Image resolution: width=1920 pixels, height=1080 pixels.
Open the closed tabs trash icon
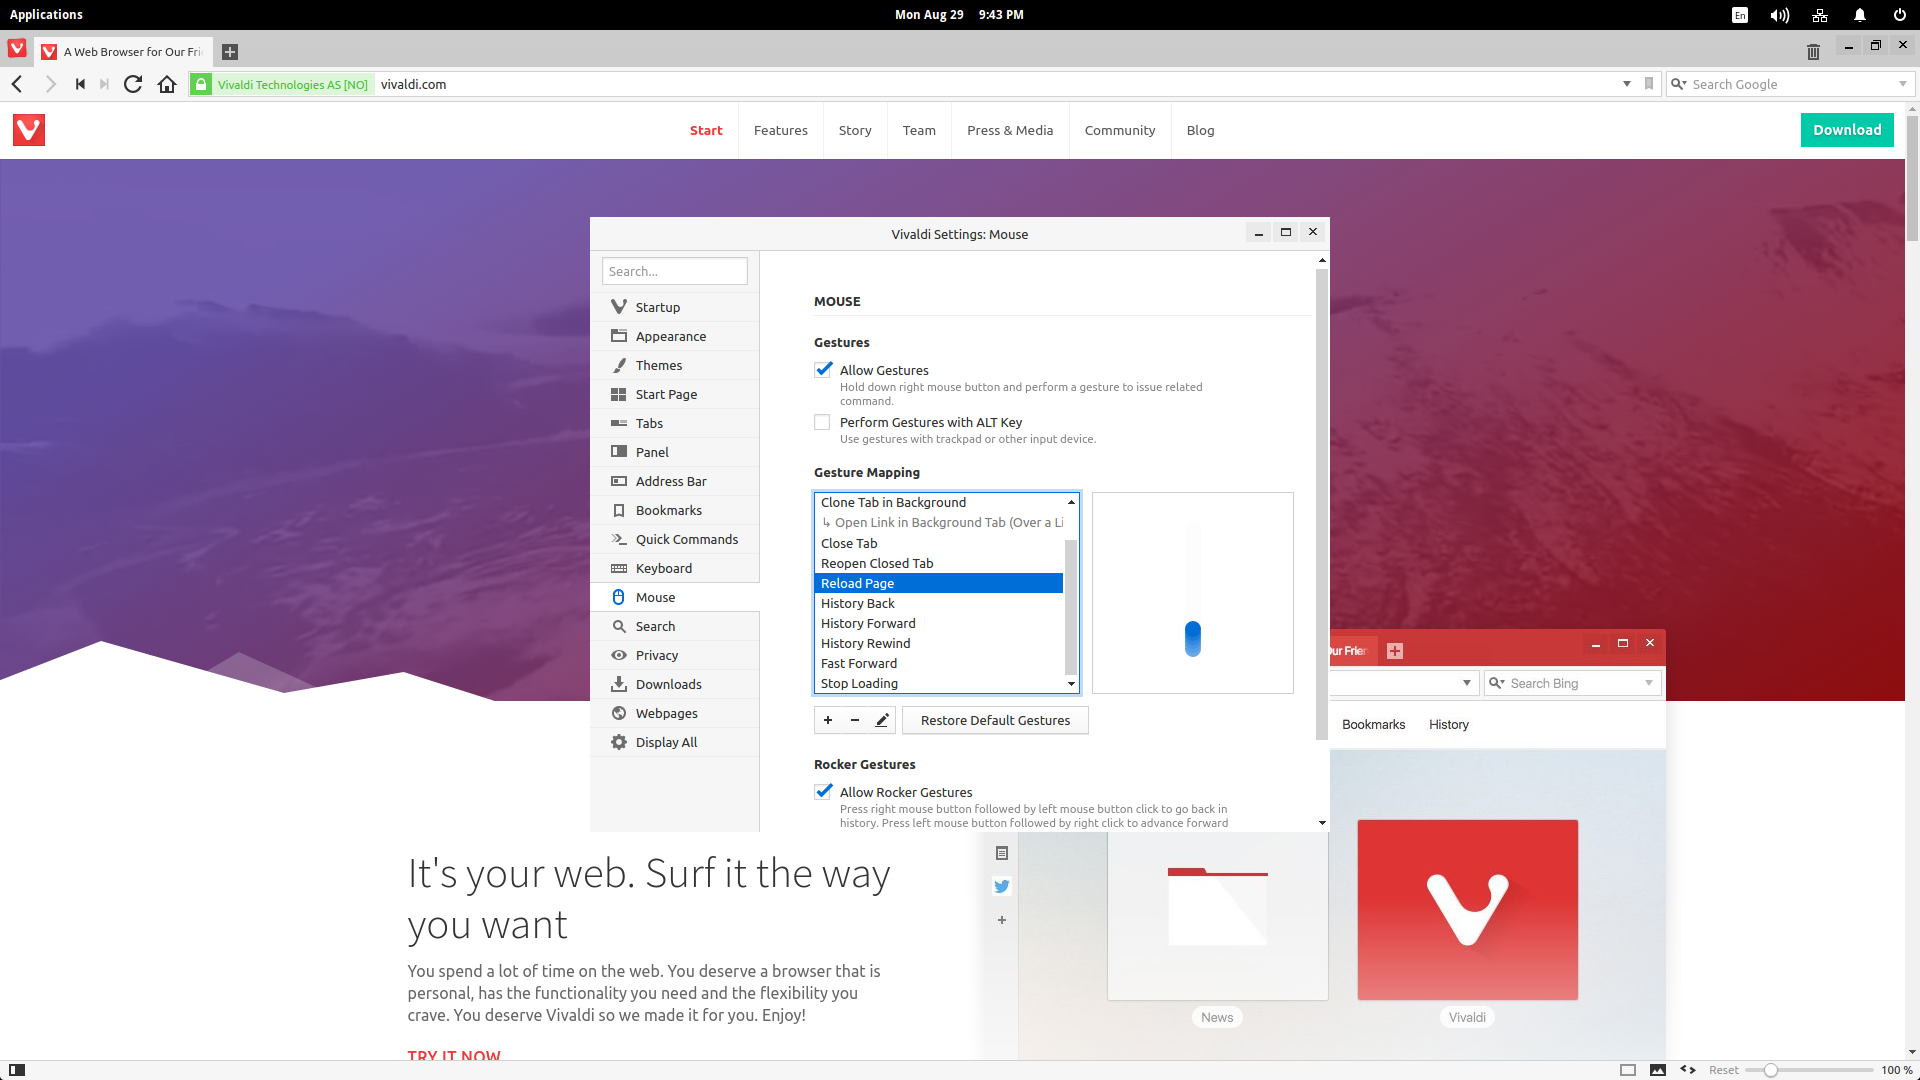pos(1813,52)
